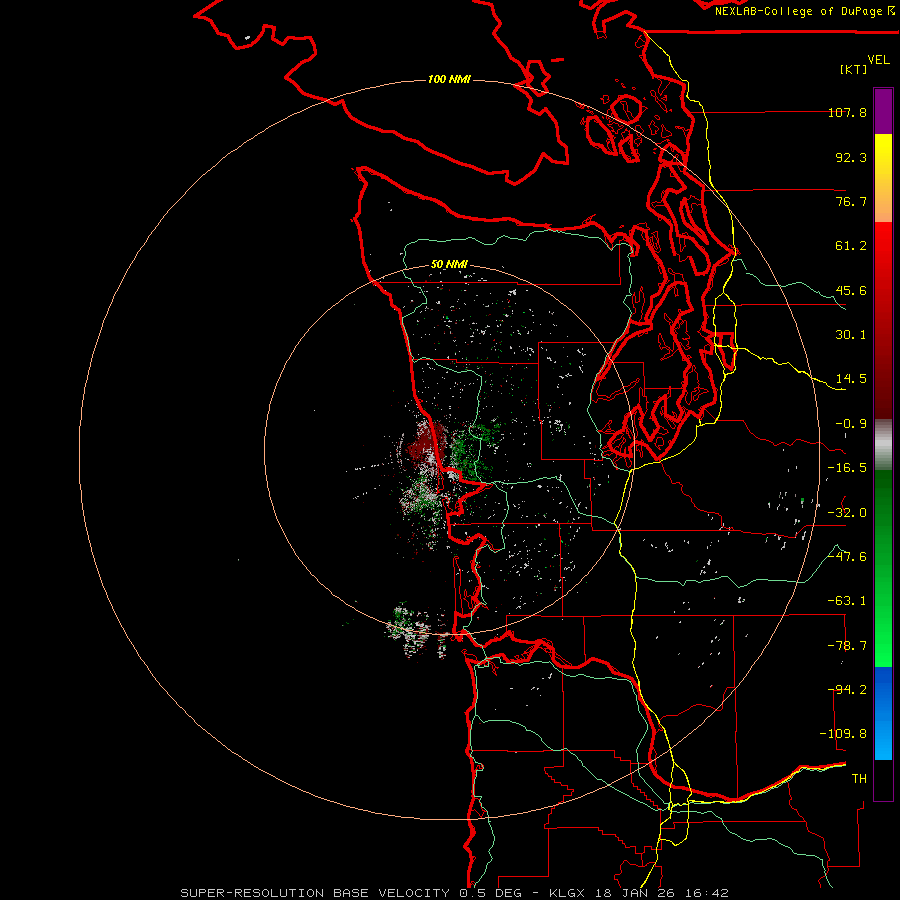This screenshot has height=900, width=900.
Task: Click the 92.3 velocity legend value
Action: click(851, 157)
